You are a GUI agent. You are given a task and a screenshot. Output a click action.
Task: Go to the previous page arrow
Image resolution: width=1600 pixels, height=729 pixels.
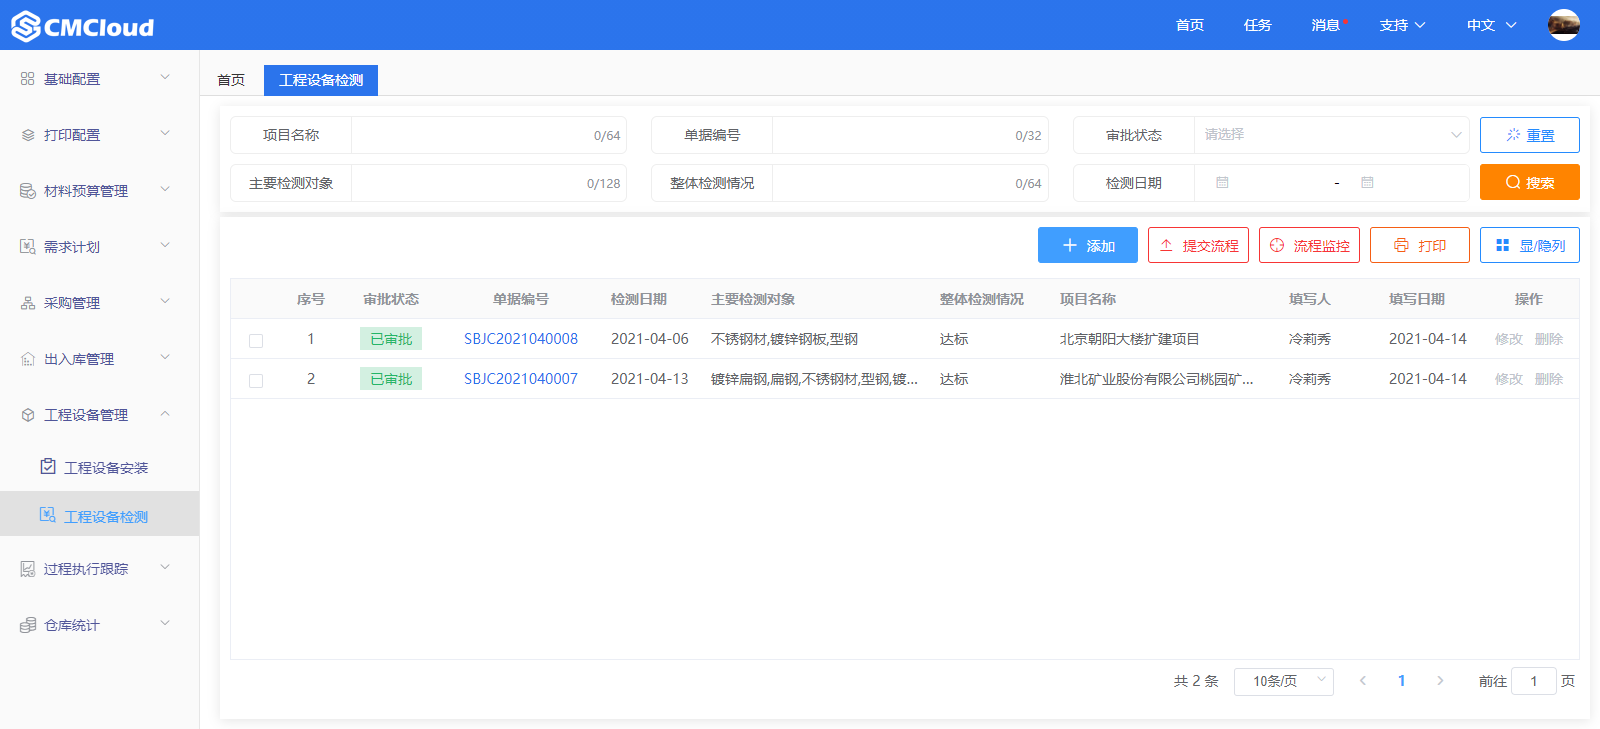[x=1362, y=681]
